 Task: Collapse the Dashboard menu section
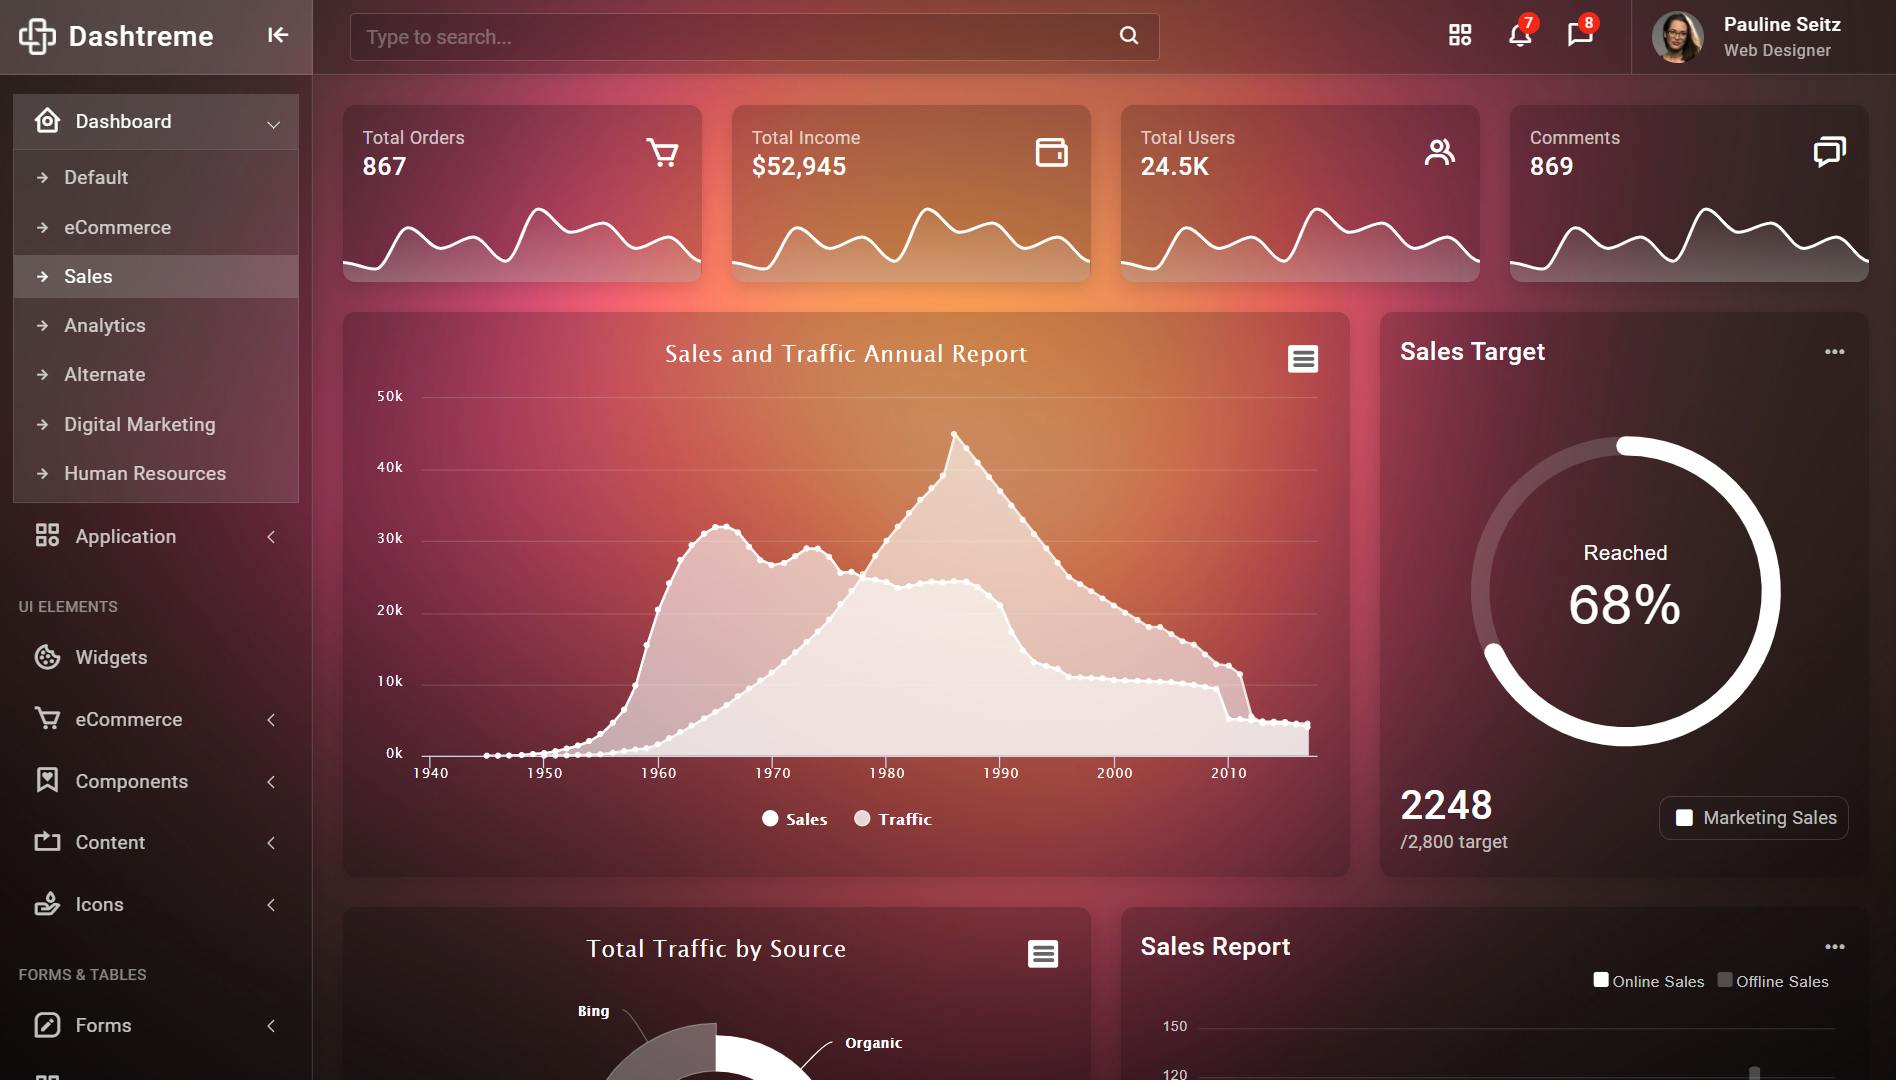point(156,122)
